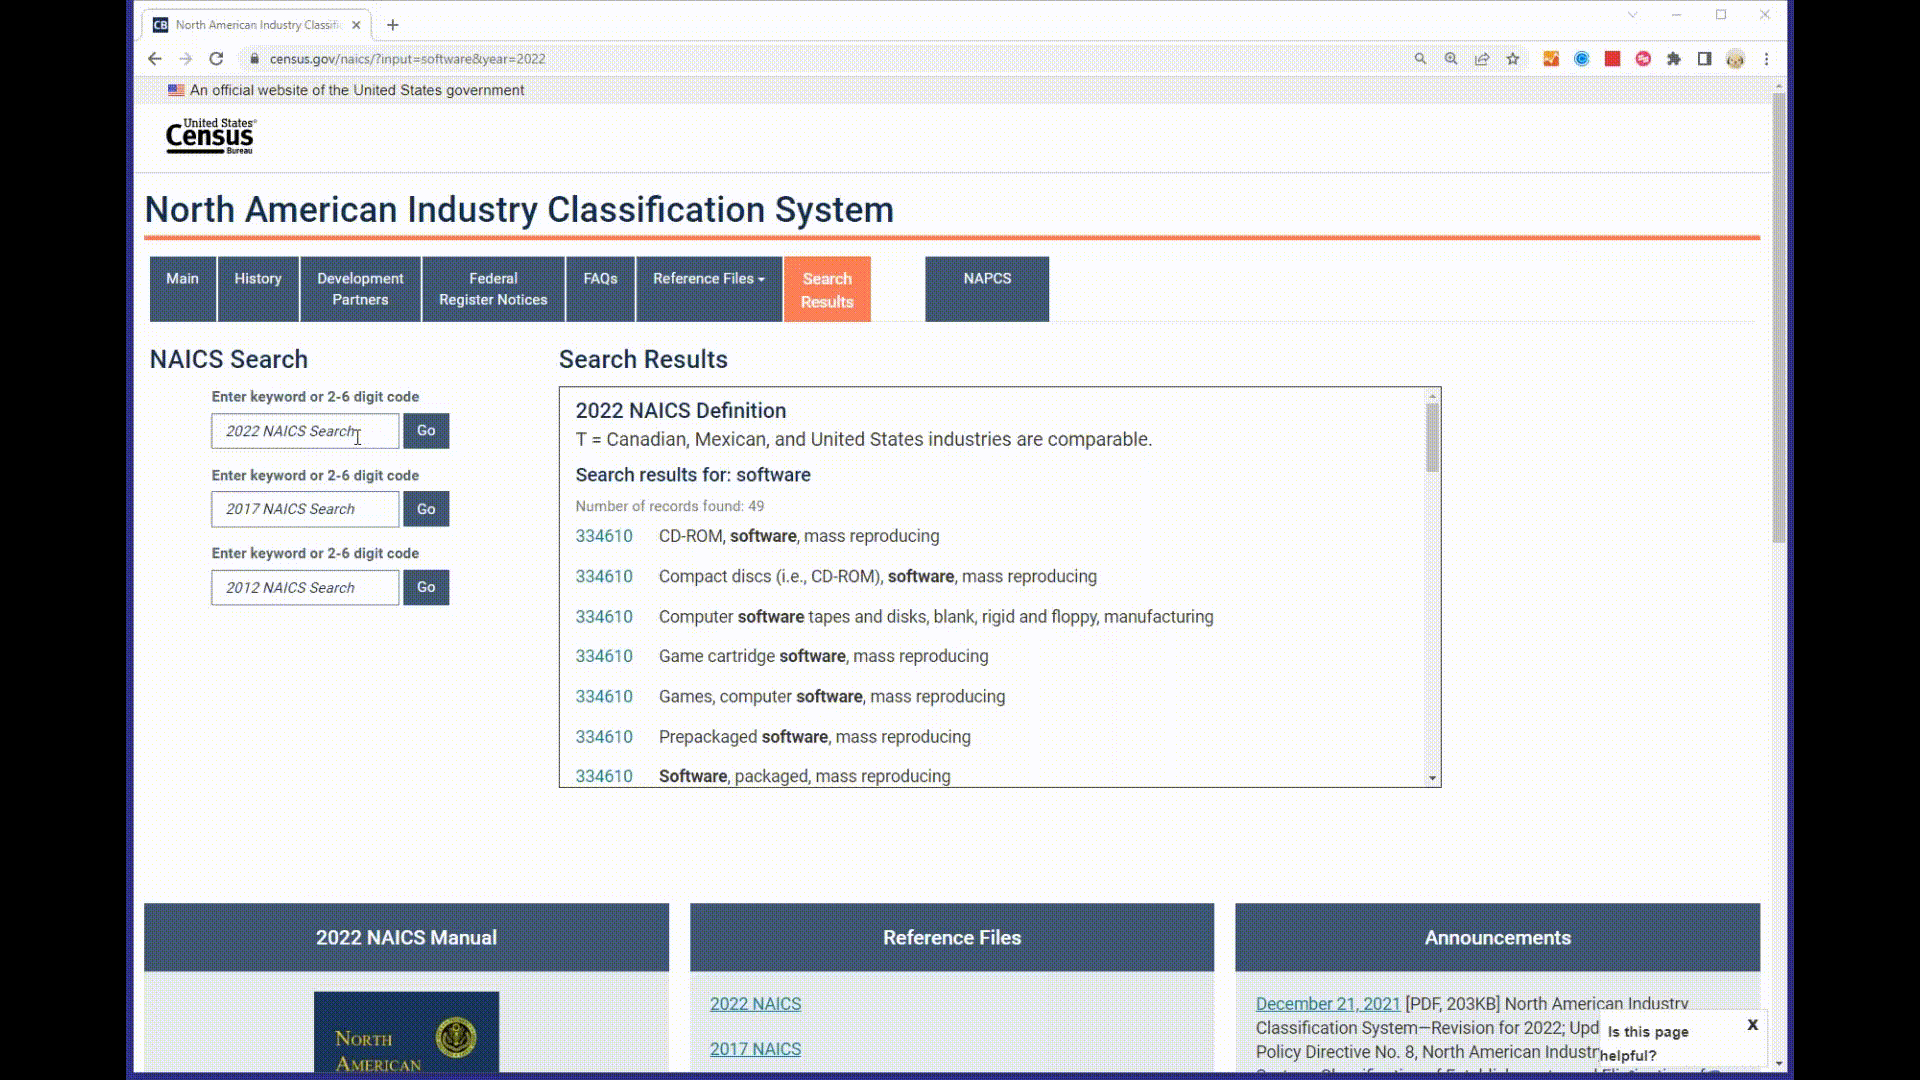This screenshot has height=1080, width=1920.
Task: Open a new browser tab
Action: point(393,25)
